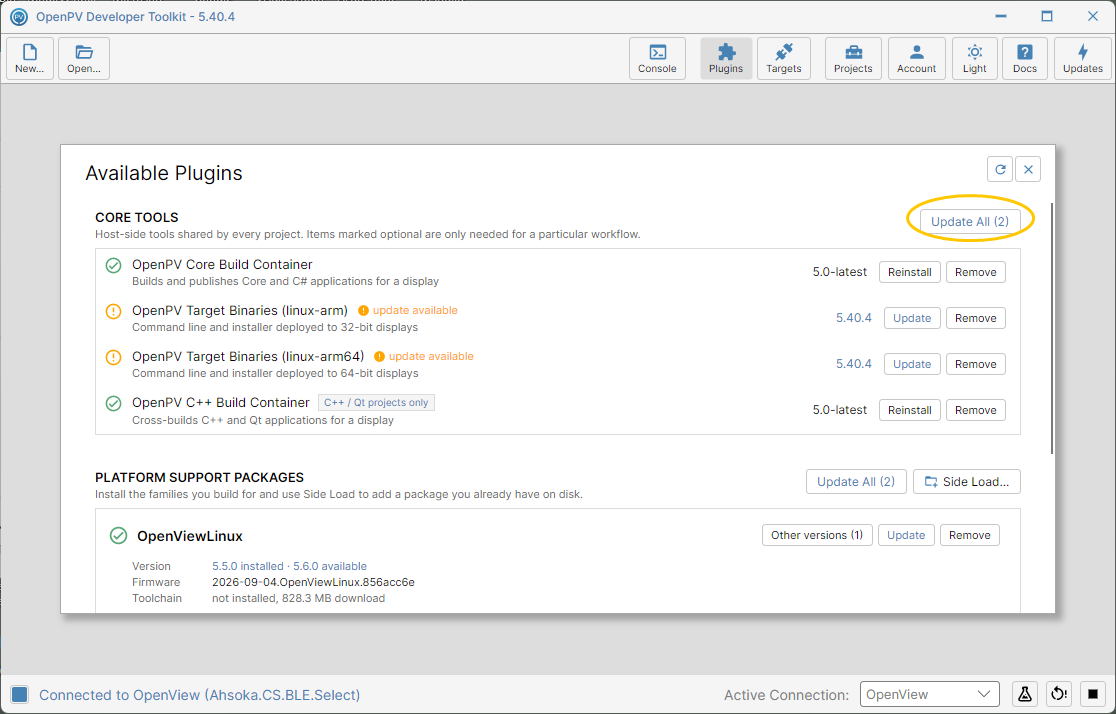Open the Docs help button
The width and height of the screenshot is (1116, 714).
click(x=1025, y=58)
